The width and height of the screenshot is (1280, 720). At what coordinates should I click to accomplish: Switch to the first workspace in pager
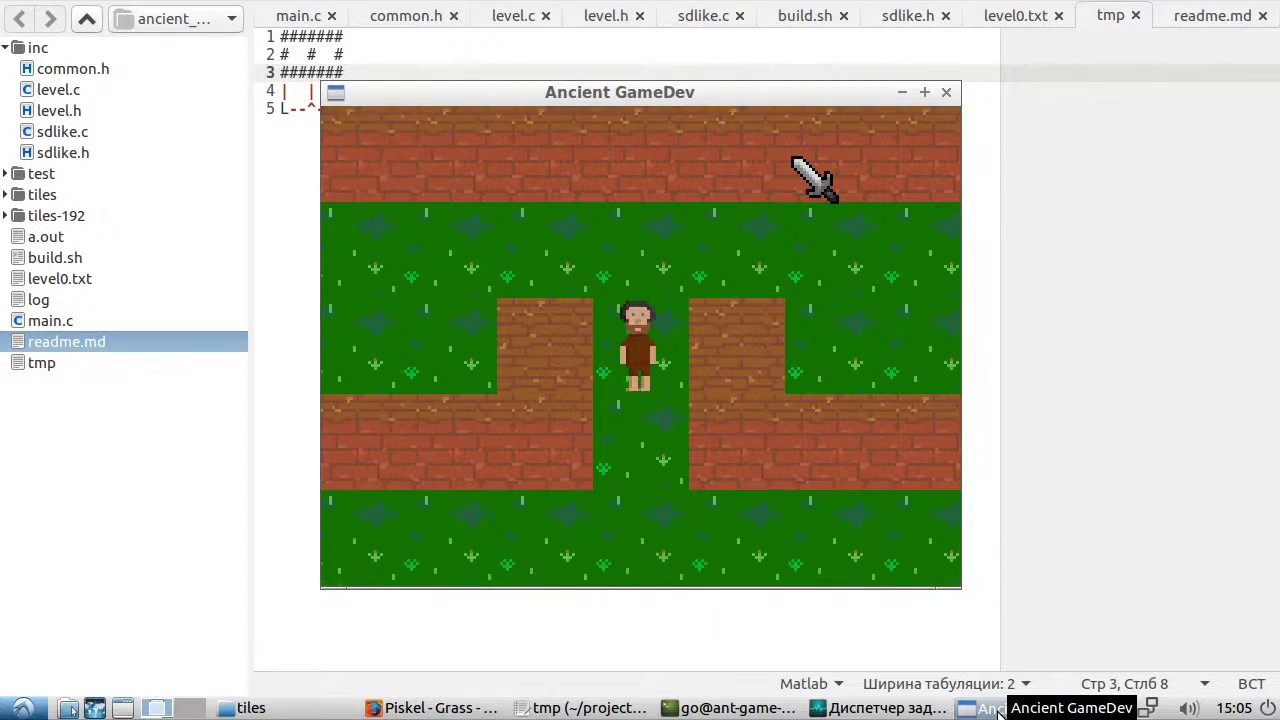157,708
